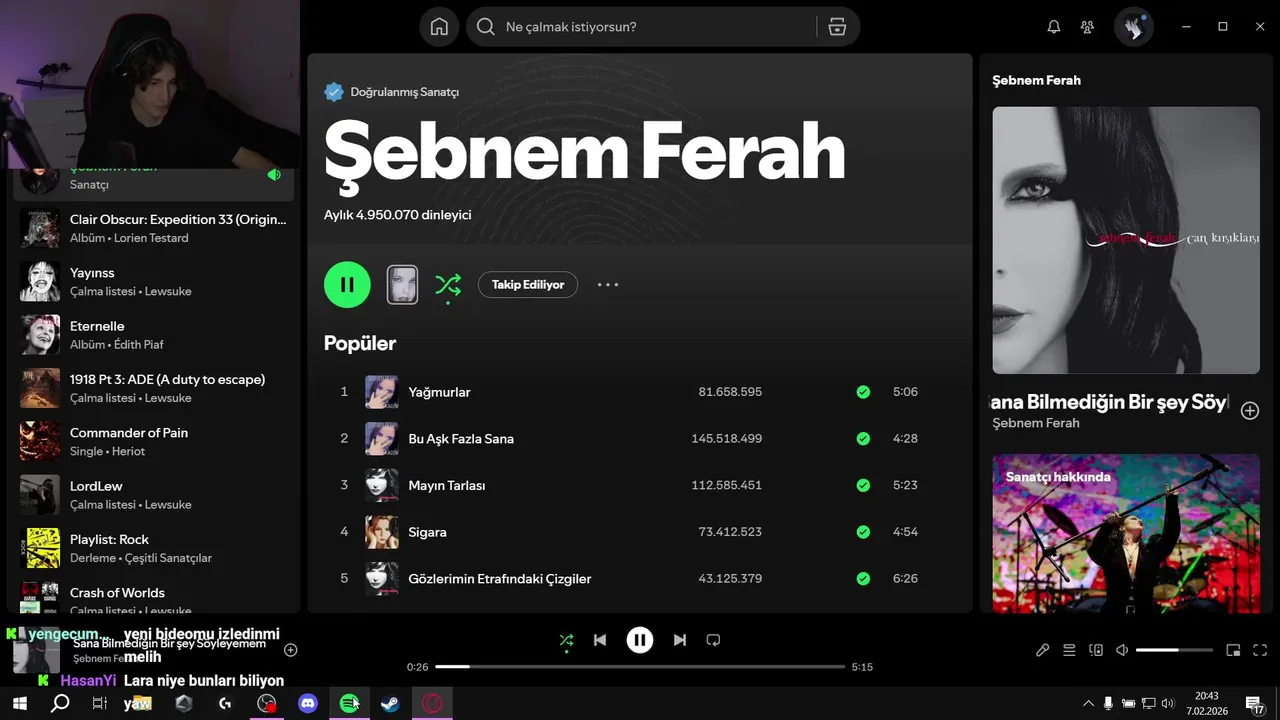Open Discord from the taskbar

[308, 703]
